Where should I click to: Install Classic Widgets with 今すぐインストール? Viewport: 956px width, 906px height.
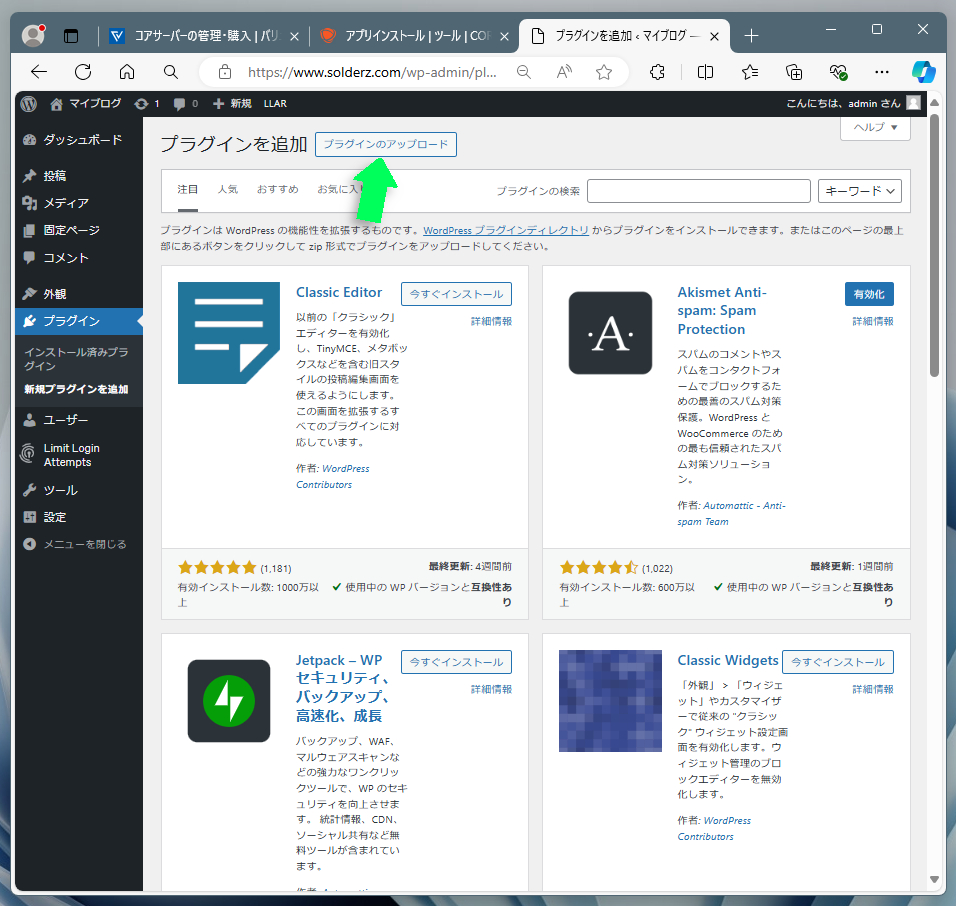(838, 662)
